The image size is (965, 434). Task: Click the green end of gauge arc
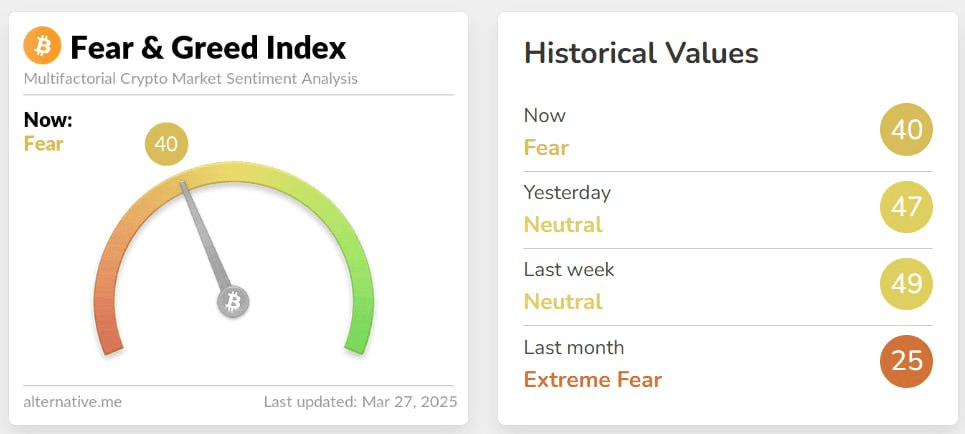click(358, 342)
